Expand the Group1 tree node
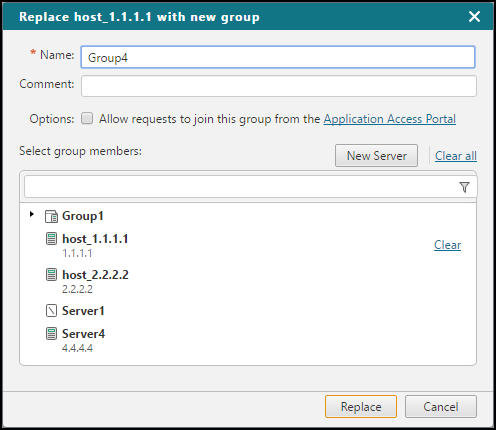The height and width of the screenshot is (430, 496). click(32, 214)
